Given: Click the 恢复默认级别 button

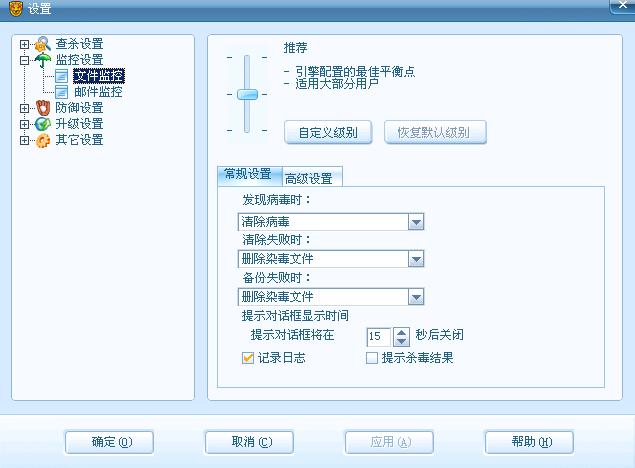Looking at the screenshot, I should [x=435, y=132].
